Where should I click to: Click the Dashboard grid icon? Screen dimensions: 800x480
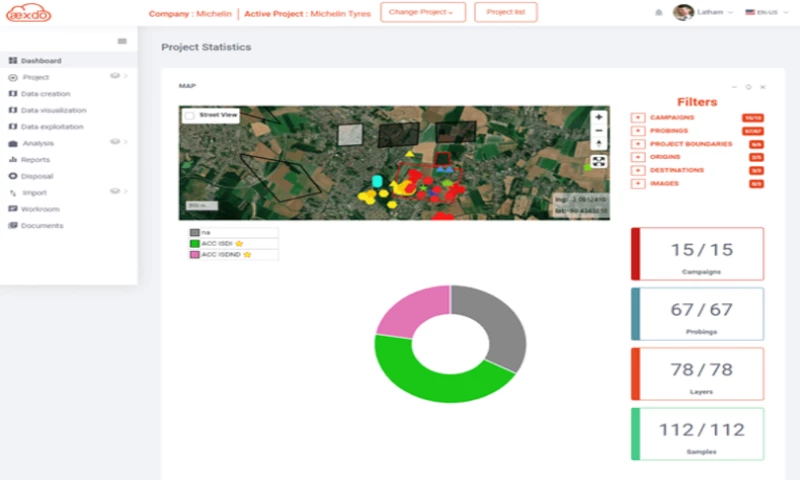(13, 60)
